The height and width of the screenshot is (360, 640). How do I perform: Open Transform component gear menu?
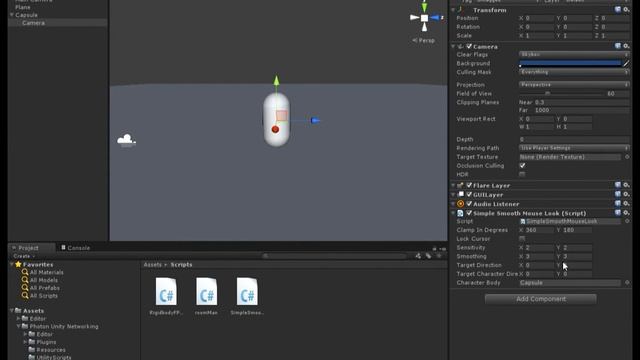click(626, 9)
